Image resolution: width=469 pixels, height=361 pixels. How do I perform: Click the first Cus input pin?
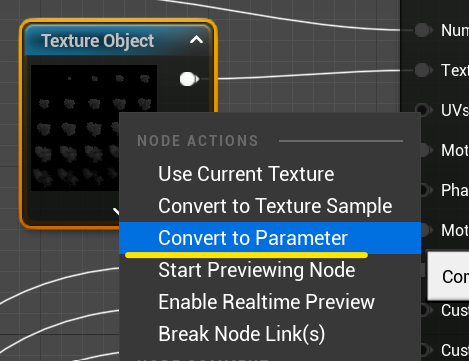tap(426, 310)
